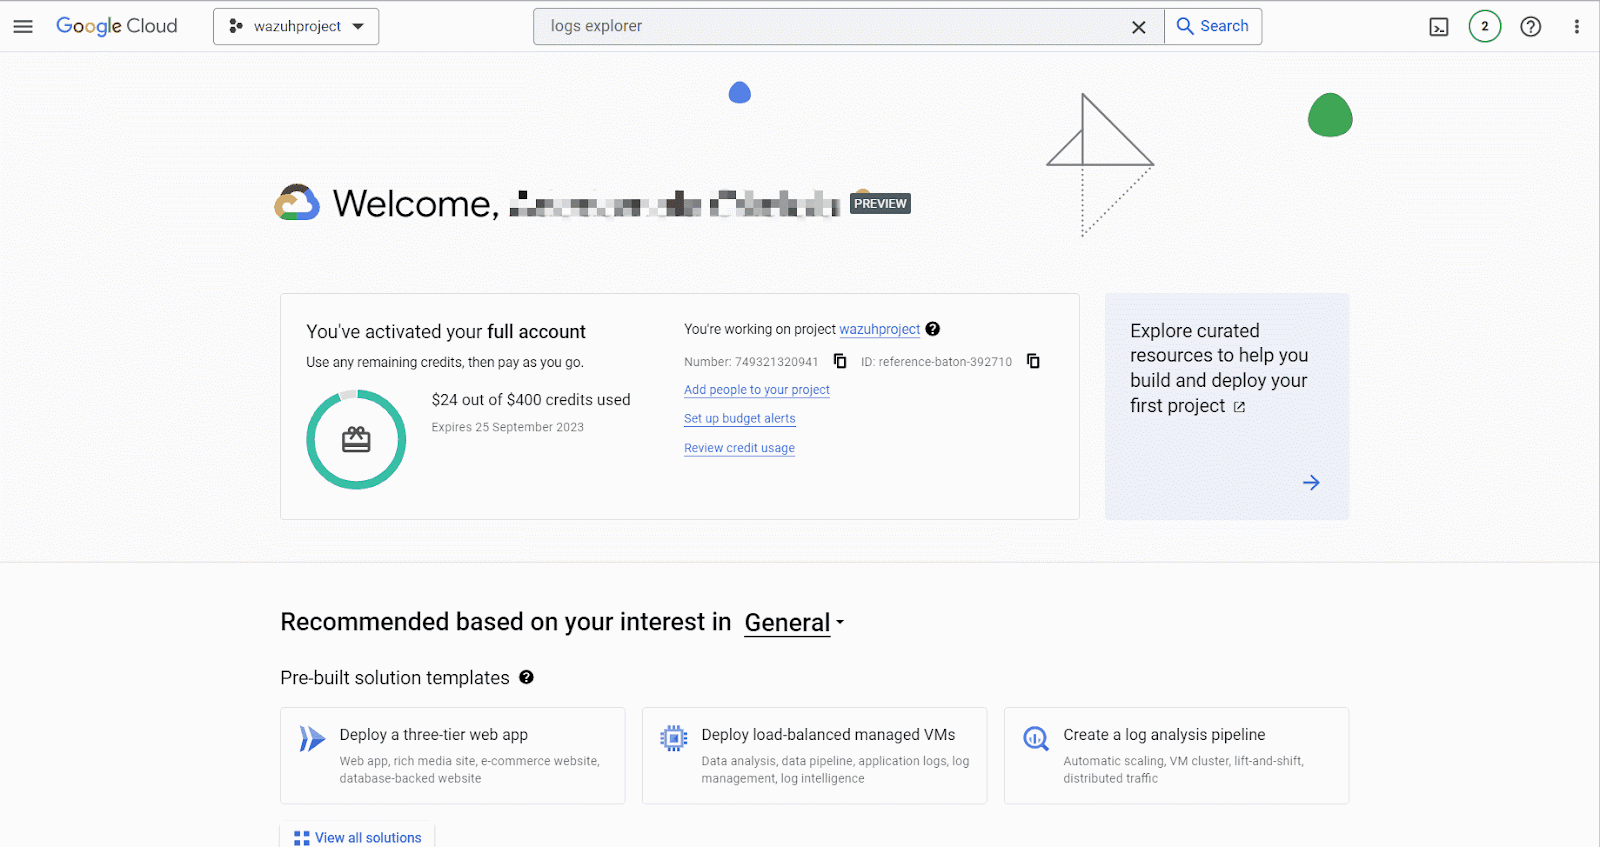The height and width of the screenshot is (847, 1600).
Task: Open Add people to your project link
Action: point(757,390)
